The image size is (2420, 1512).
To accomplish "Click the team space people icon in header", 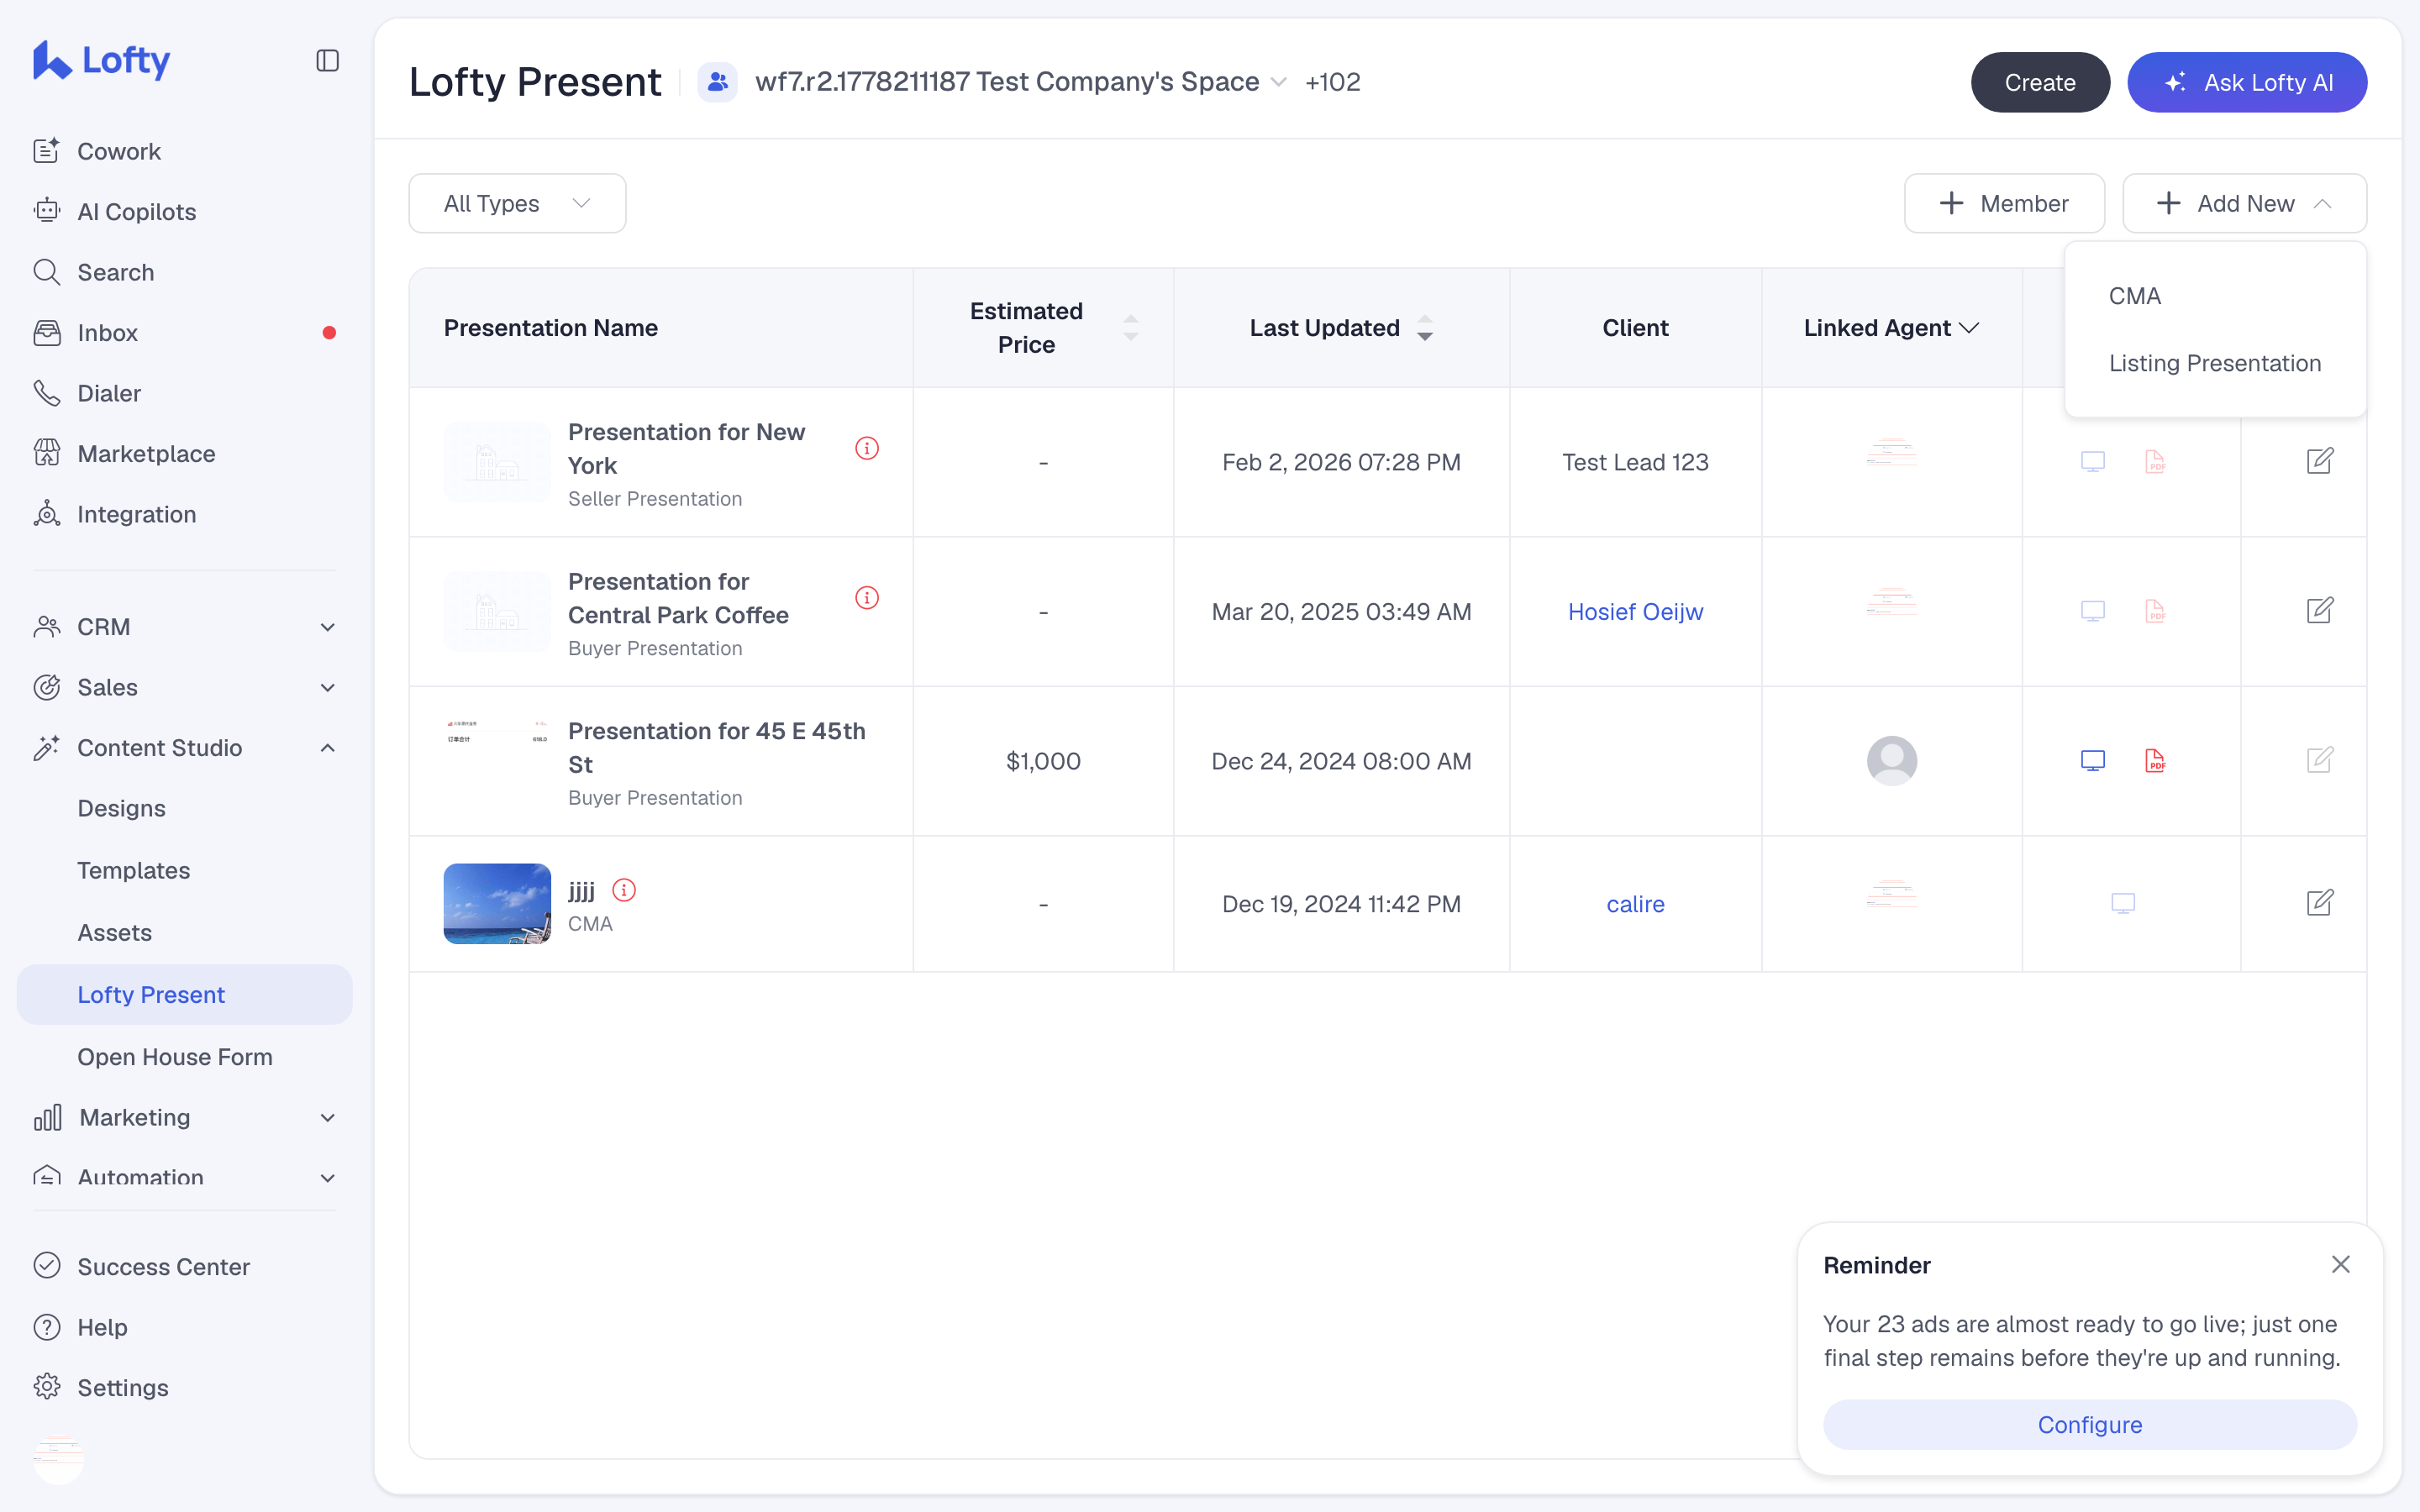I will (x=717, y=82).
